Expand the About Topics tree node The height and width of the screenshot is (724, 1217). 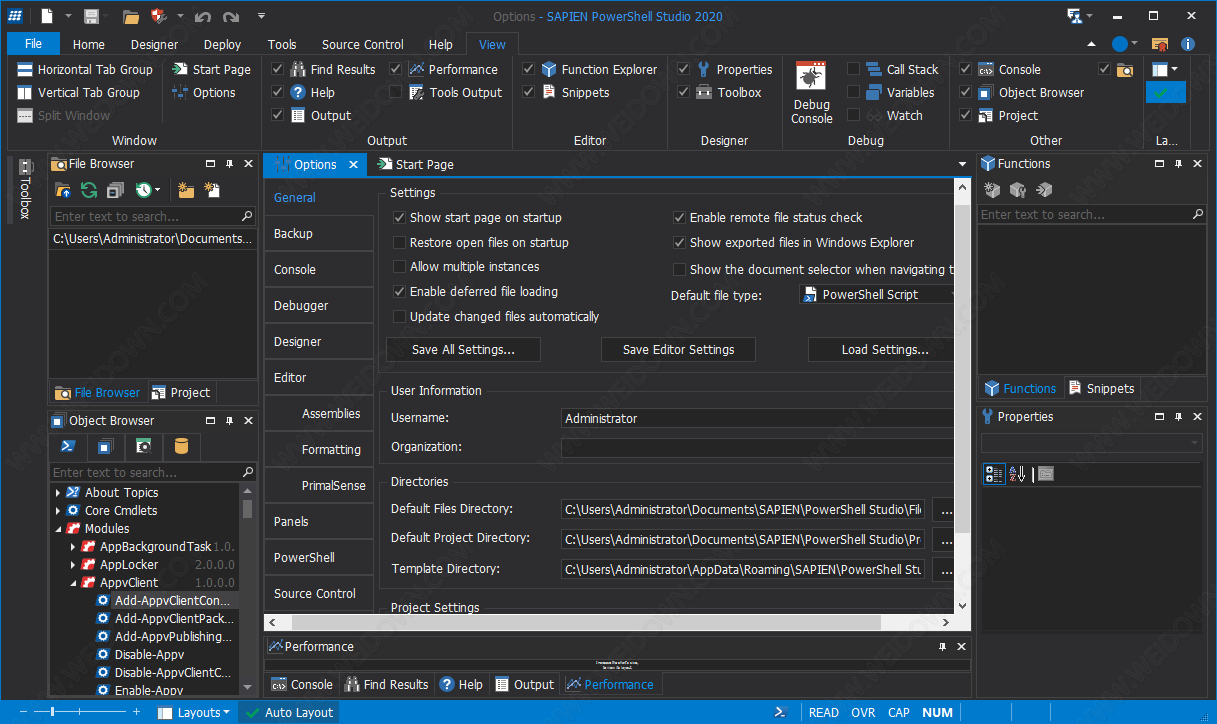click(58, 492)
